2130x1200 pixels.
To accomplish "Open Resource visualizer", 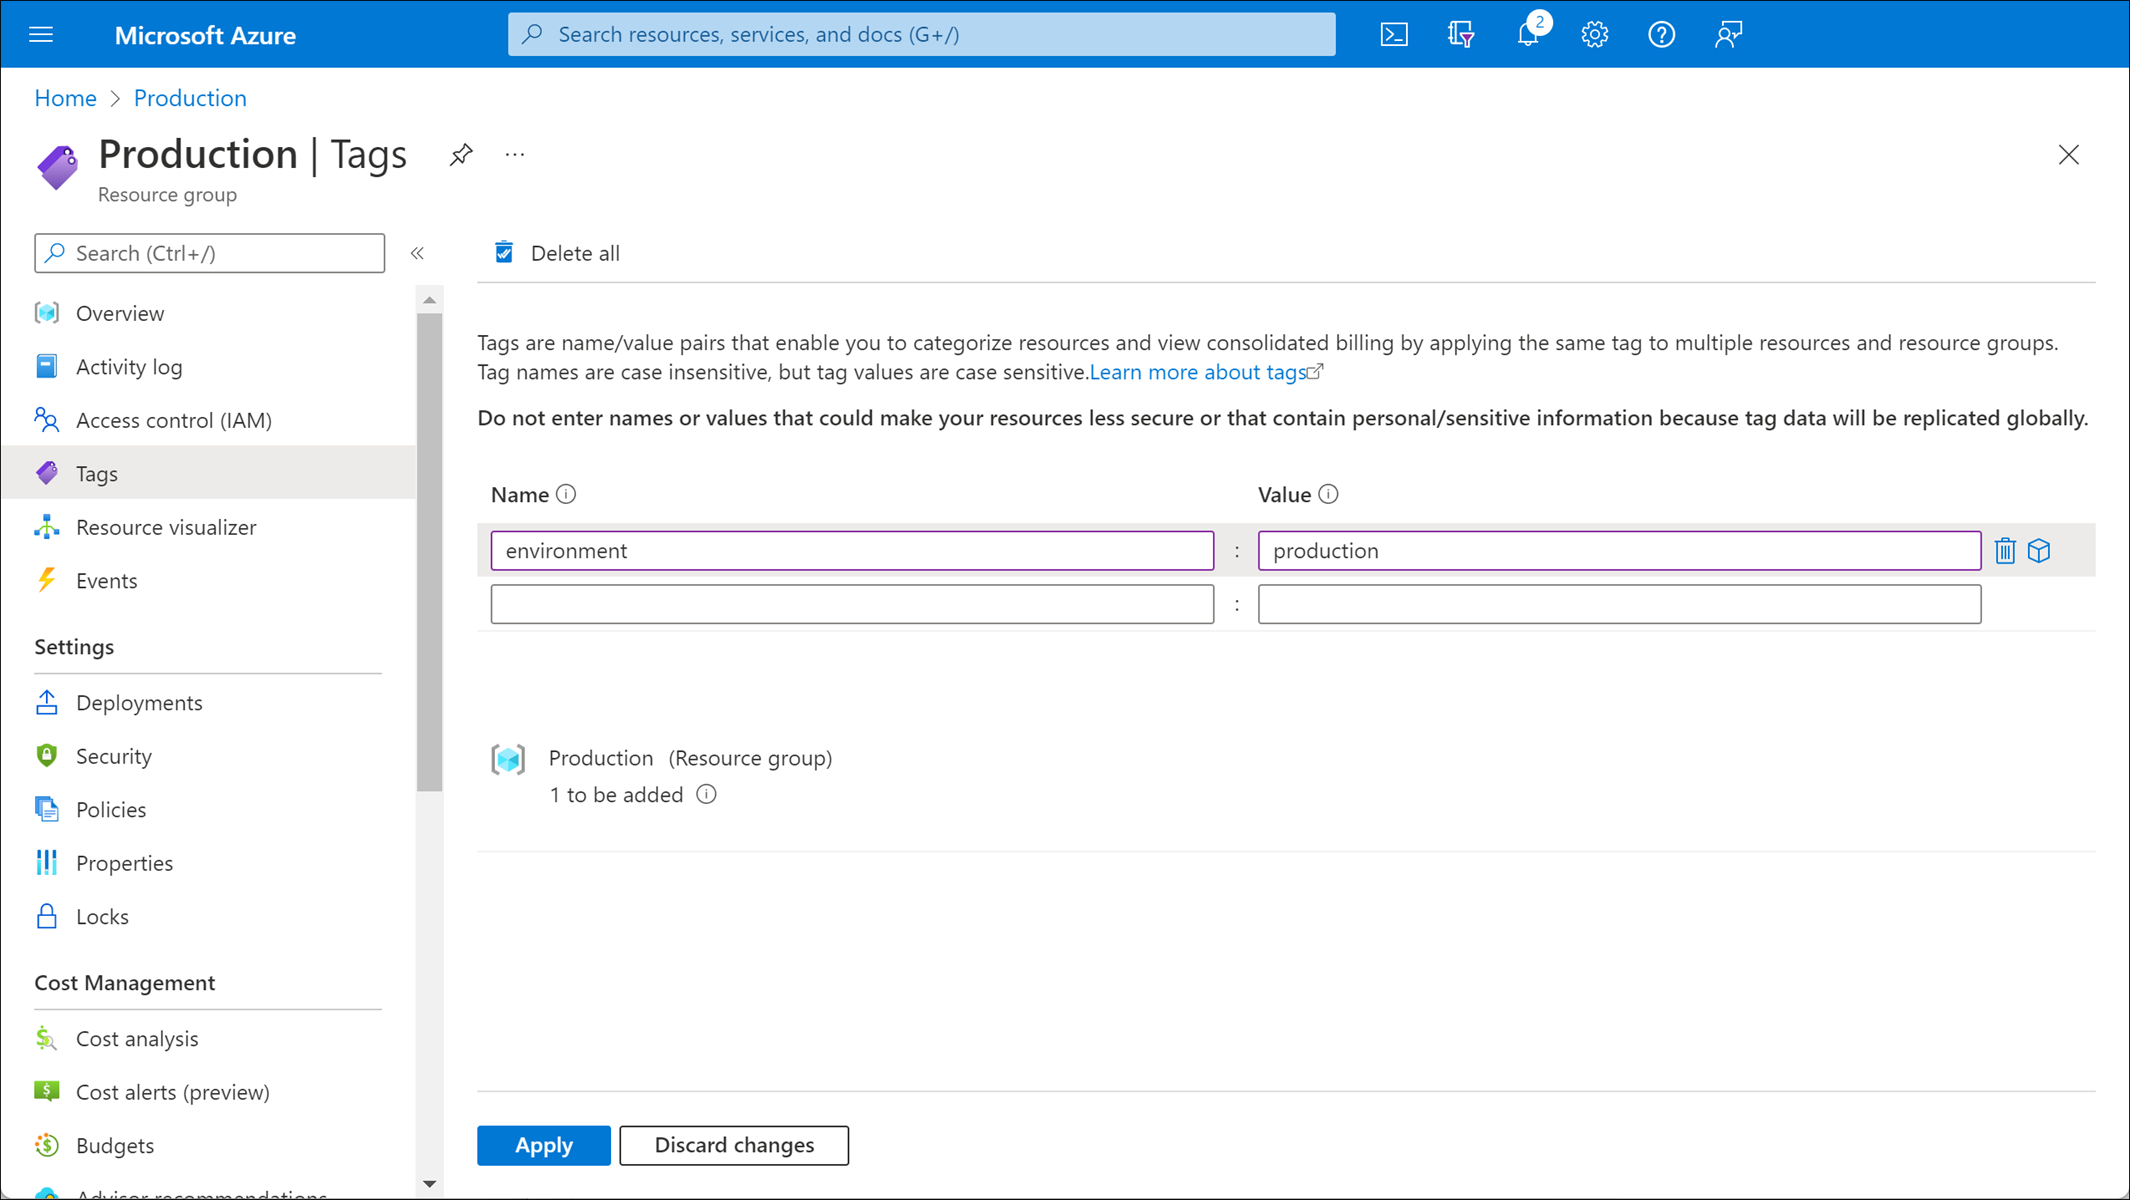I will click(208, 527).
